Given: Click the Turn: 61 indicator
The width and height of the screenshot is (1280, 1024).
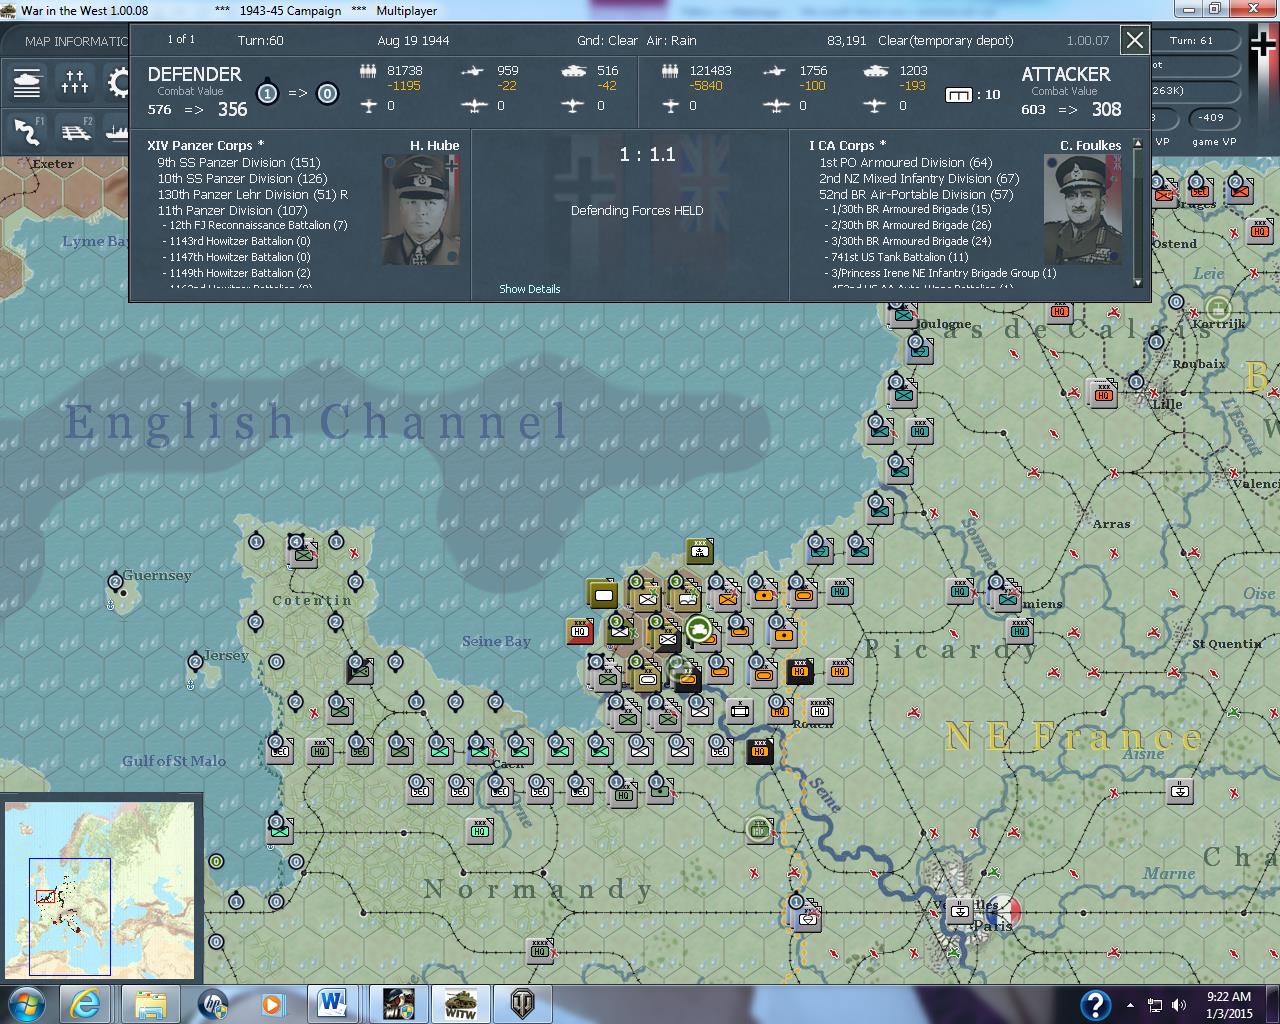Looking at the screenshot, I should point(1192,40).
